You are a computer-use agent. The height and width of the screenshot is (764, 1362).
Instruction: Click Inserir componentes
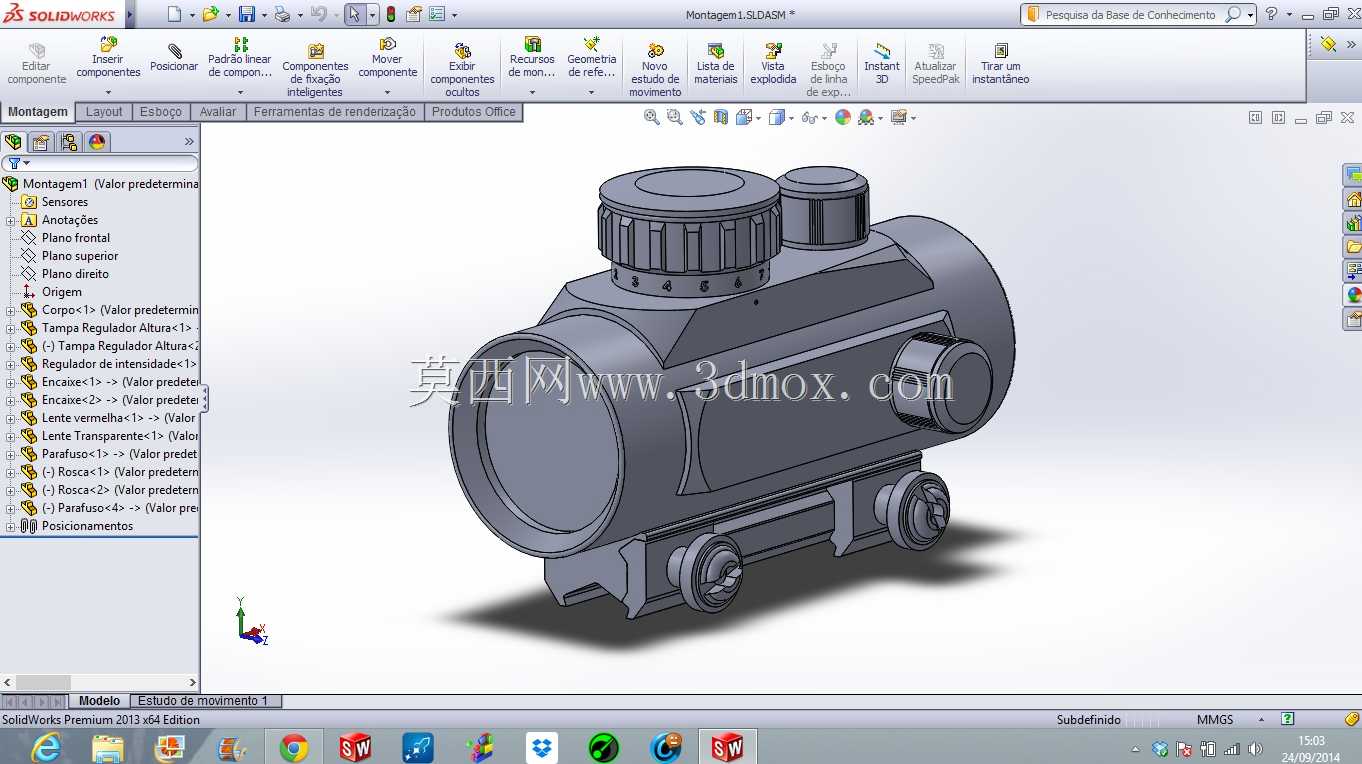108,59
